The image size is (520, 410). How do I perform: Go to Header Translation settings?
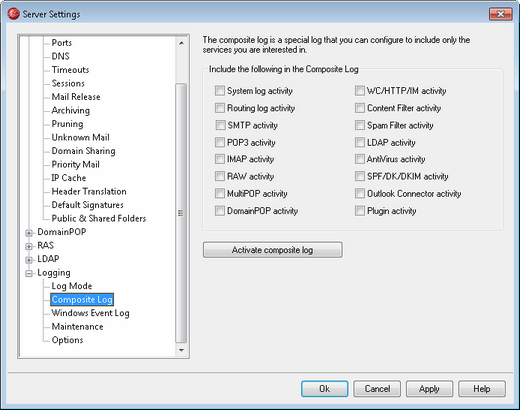[x=89, y=191]
